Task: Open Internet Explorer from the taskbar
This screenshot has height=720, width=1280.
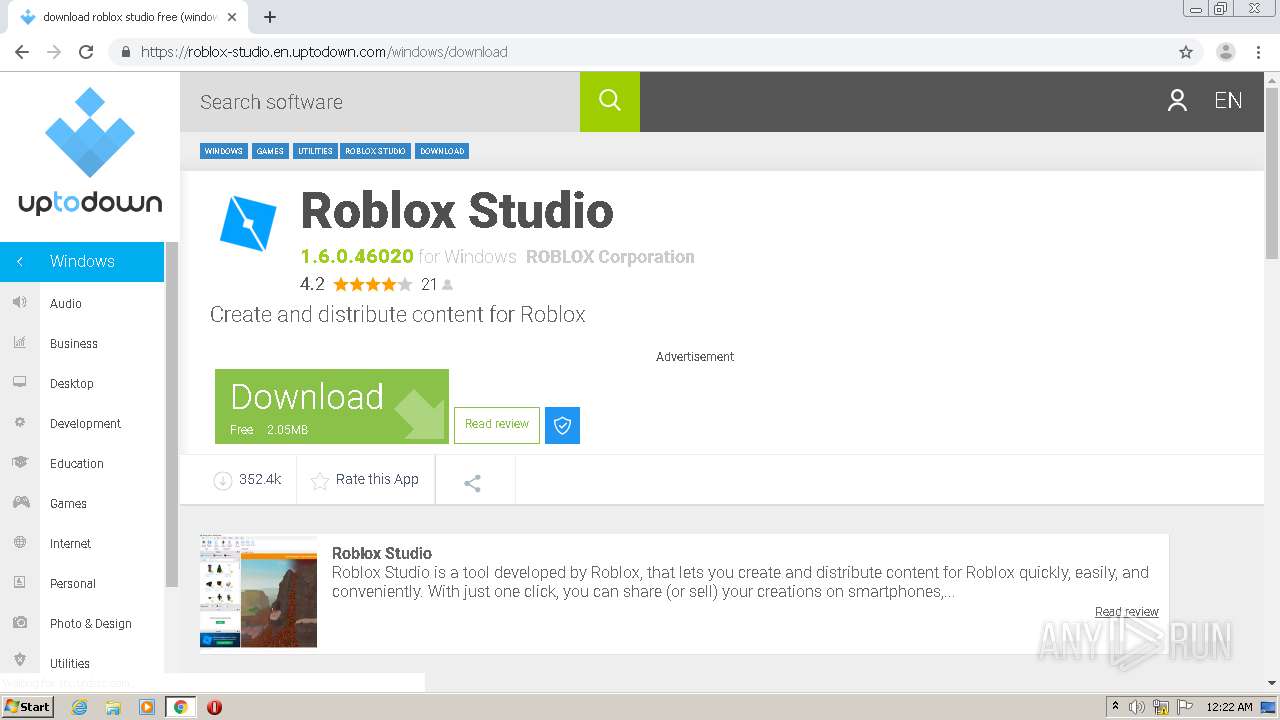Action: coord(79,707)
